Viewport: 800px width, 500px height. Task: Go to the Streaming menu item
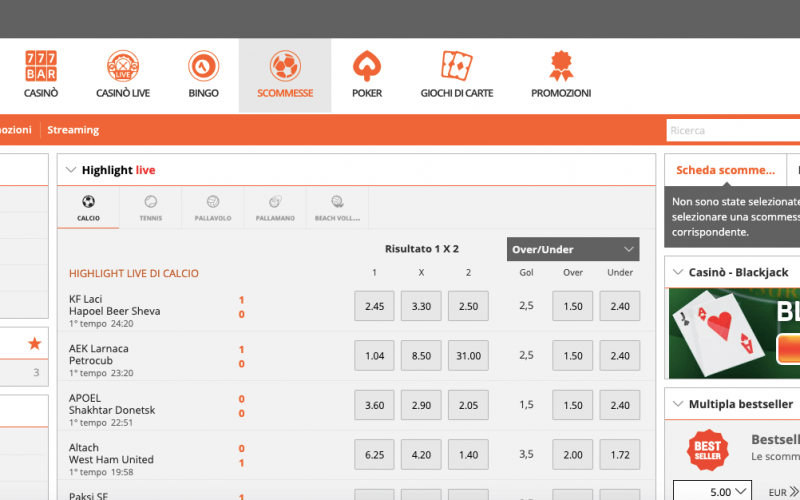(x=73, y=130)
